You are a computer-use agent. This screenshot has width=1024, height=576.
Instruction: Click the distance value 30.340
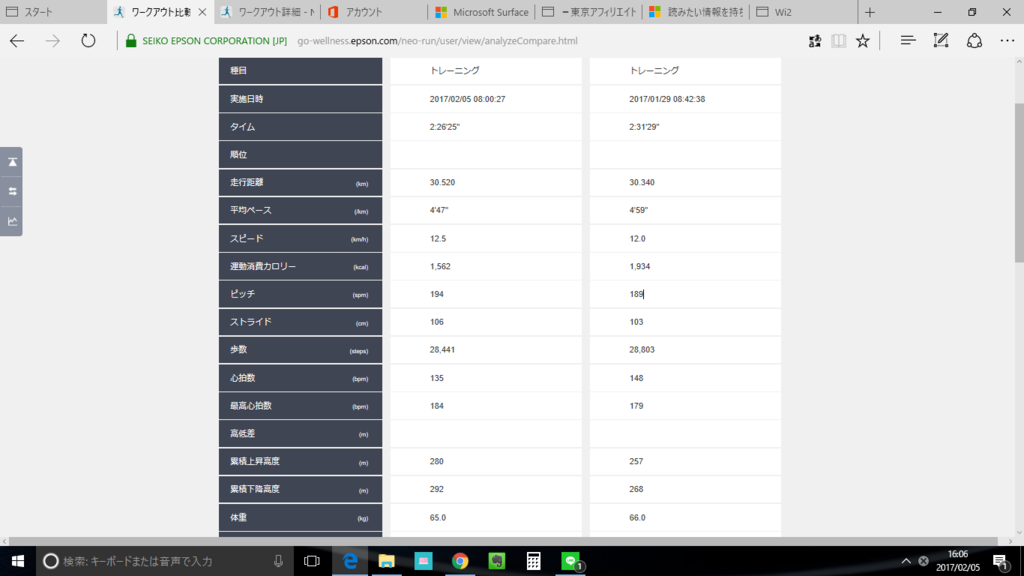(x=641, y=182)
